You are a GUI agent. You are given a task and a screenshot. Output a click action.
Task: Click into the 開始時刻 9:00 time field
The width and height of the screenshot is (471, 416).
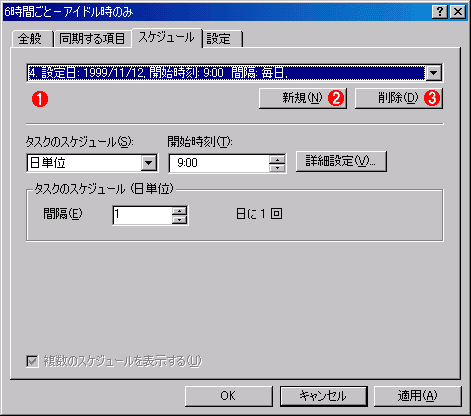(220, 163)
